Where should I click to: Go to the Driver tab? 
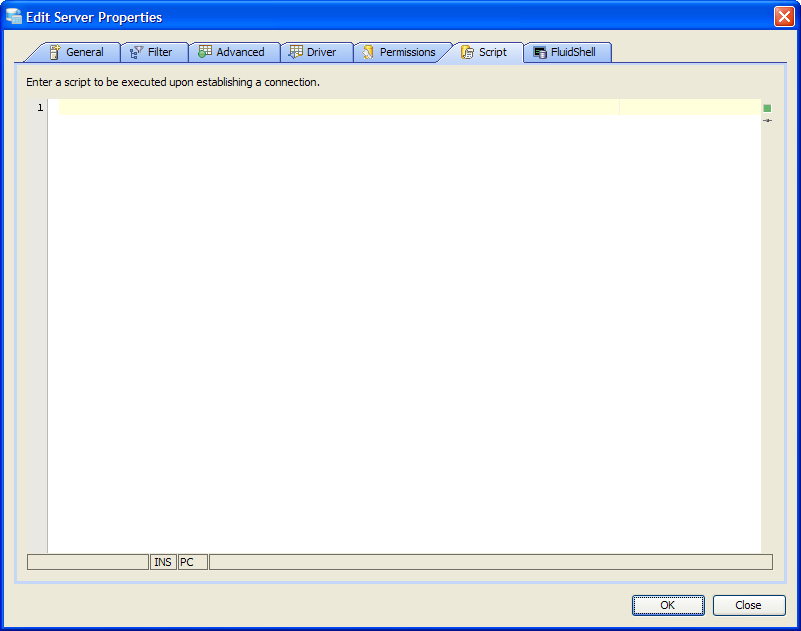click(x=317, y=52)
